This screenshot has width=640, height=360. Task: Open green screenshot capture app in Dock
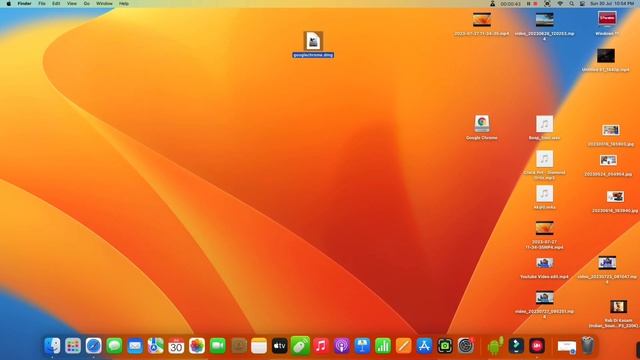tap(445, 346)
